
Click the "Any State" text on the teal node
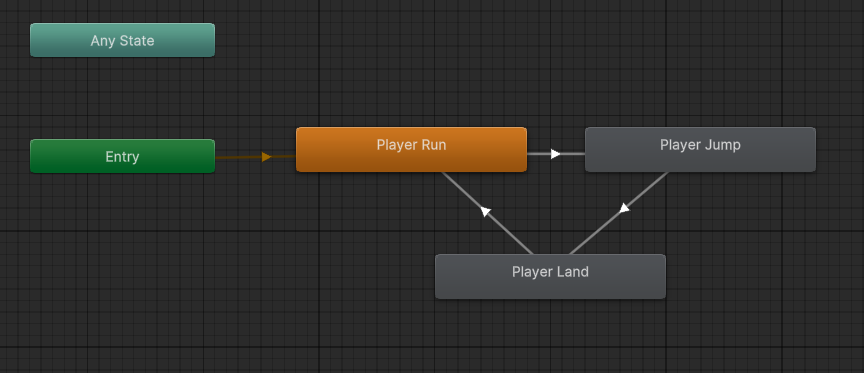(122, 41)
